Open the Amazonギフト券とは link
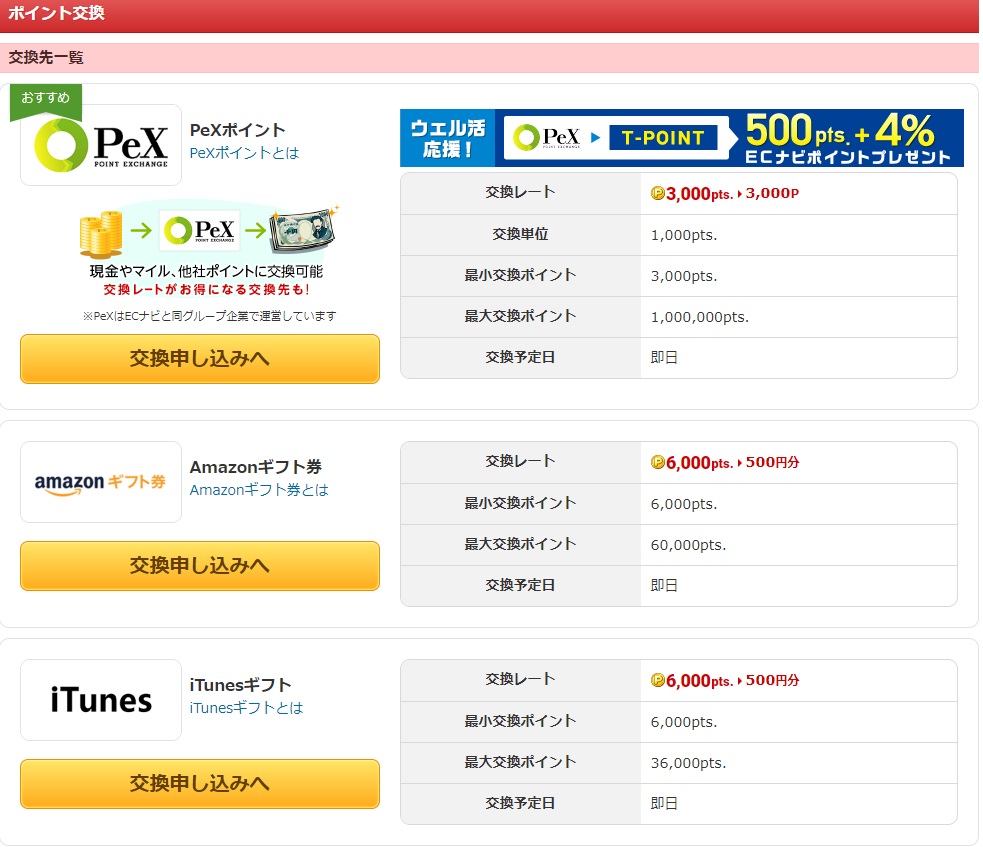The width and height of the screenshot is (983, 847). pyautogui.click(x=259, y=490)
